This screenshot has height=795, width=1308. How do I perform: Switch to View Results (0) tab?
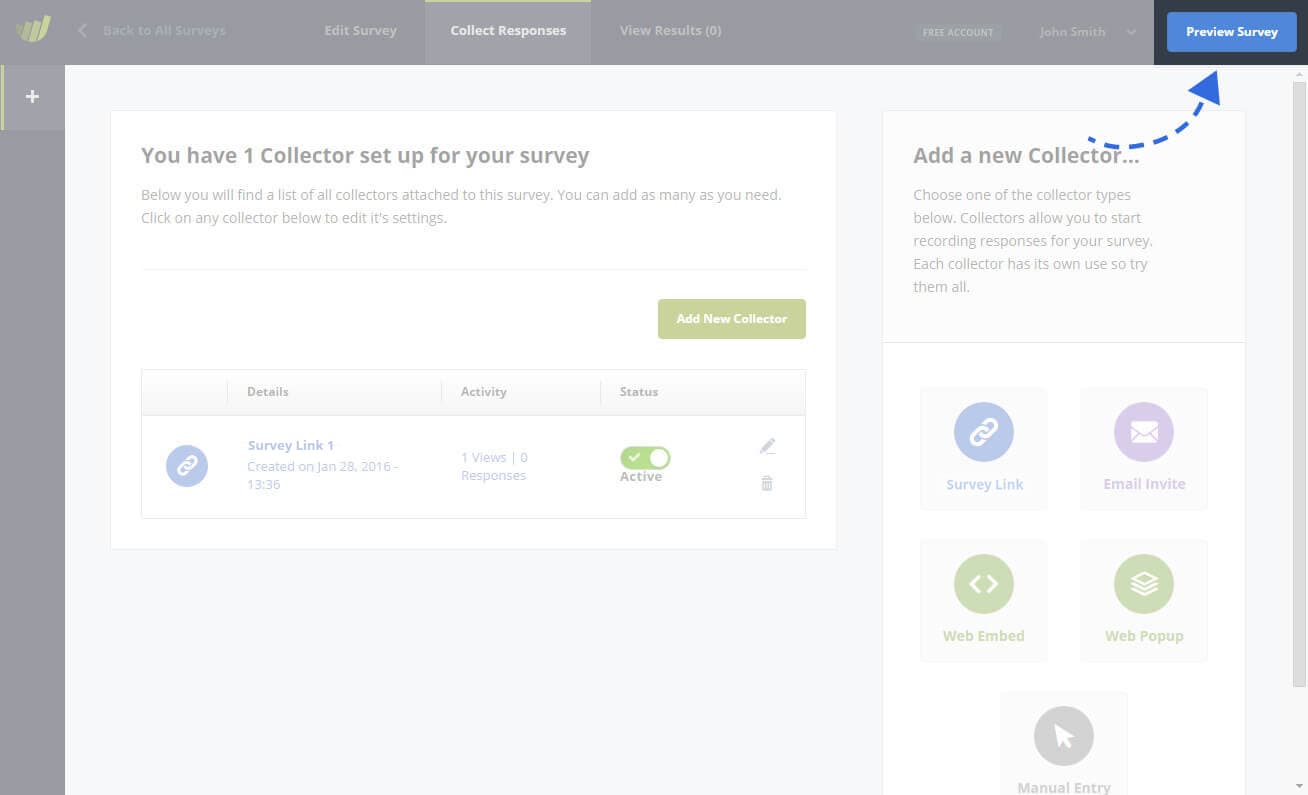tap(670, 31)
